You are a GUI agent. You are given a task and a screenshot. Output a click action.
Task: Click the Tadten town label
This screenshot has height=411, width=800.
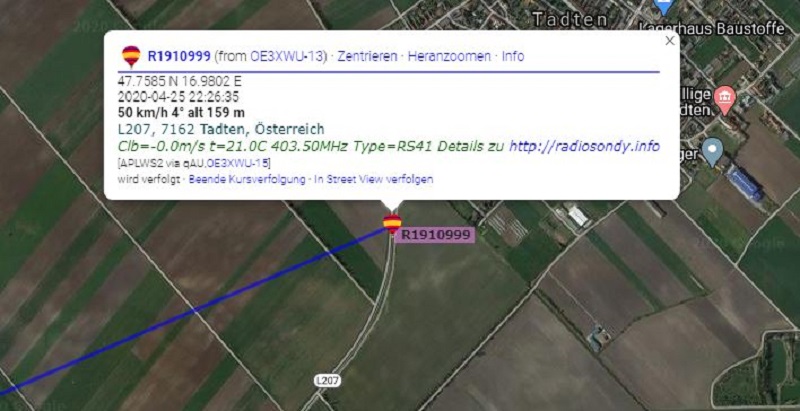570,19
